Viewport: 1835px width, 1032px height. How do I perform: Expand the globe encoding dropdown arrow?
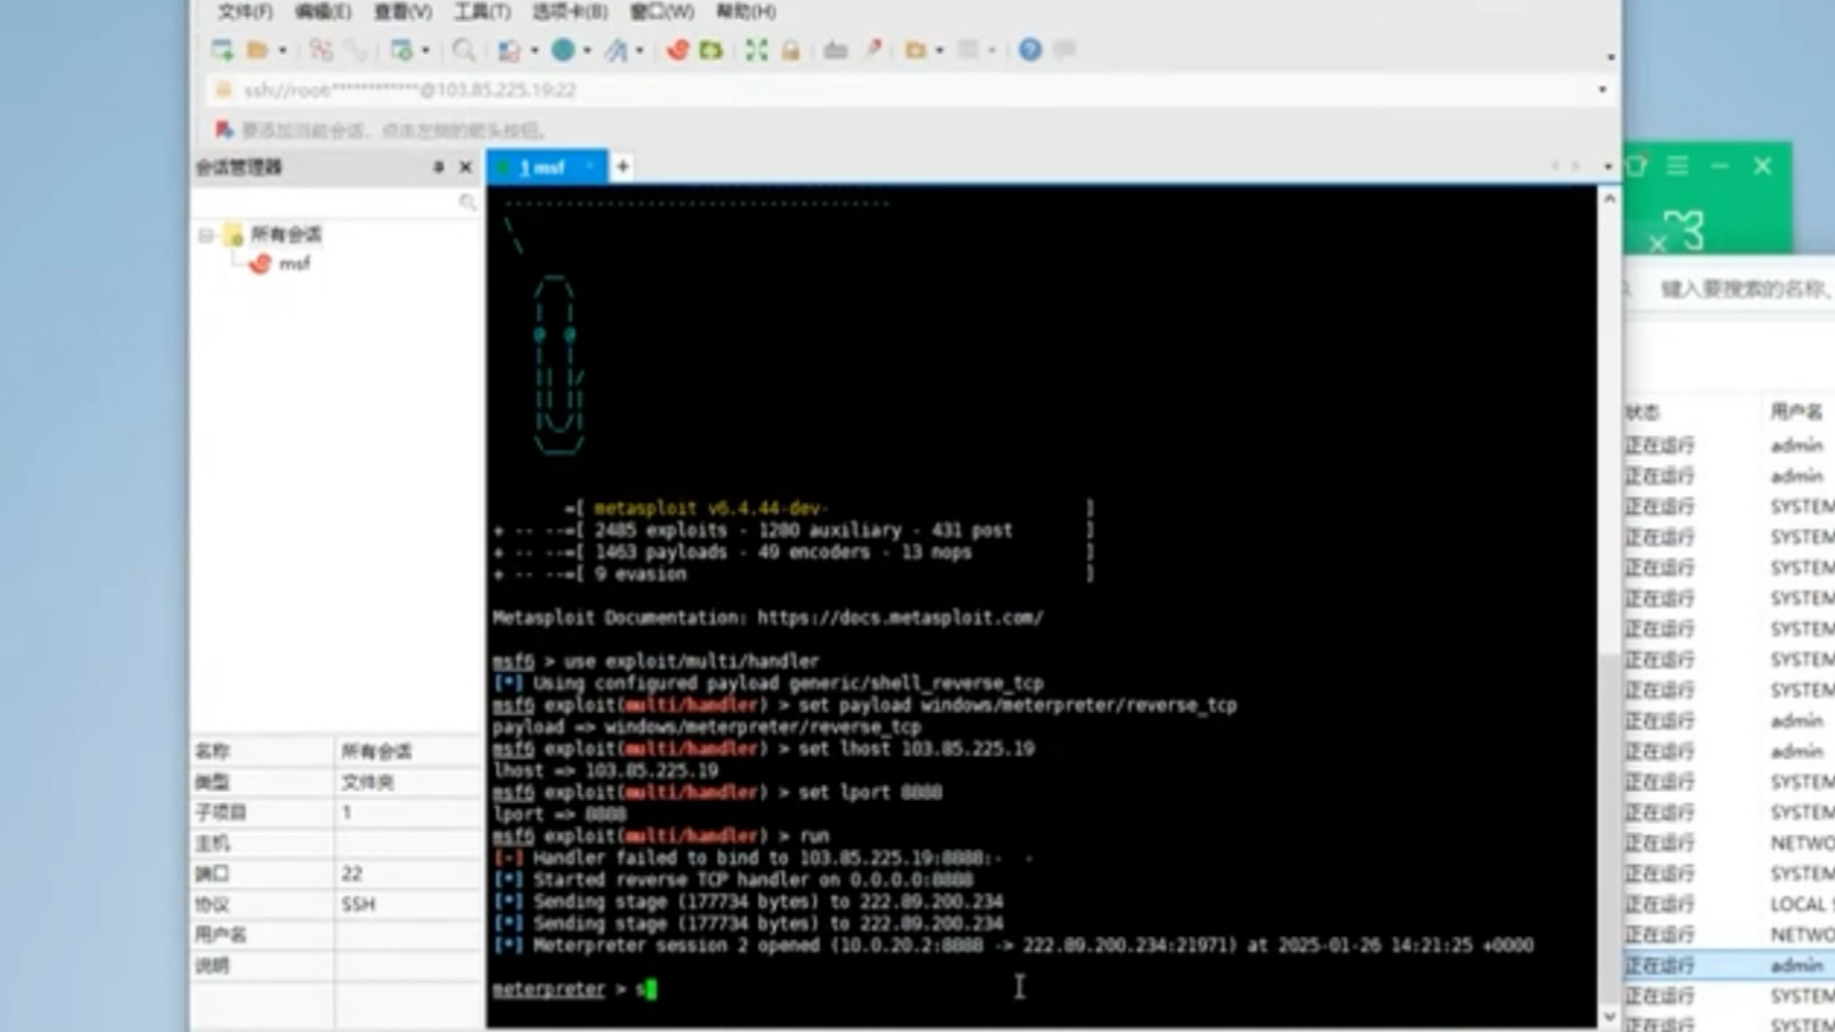point(587,50)
